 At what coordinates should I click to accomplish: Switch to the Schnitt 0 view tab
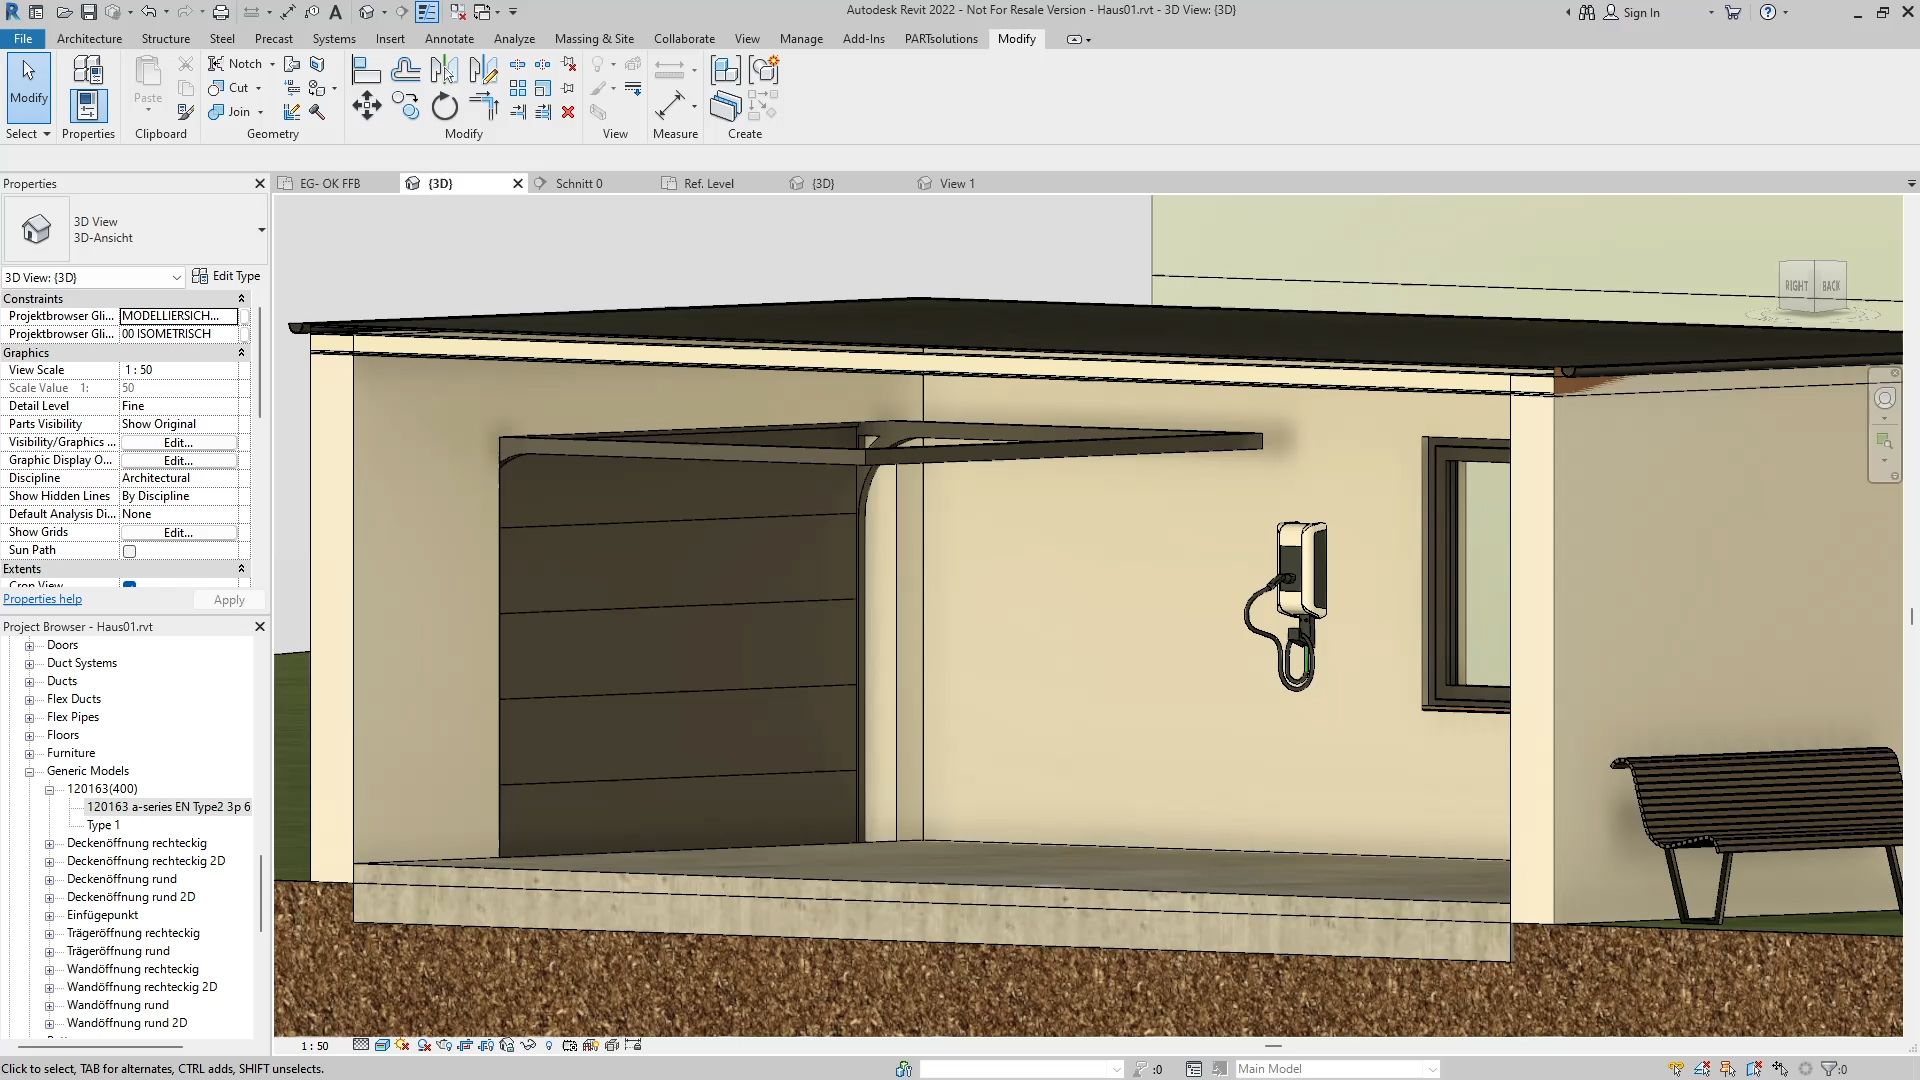point(578,183)
